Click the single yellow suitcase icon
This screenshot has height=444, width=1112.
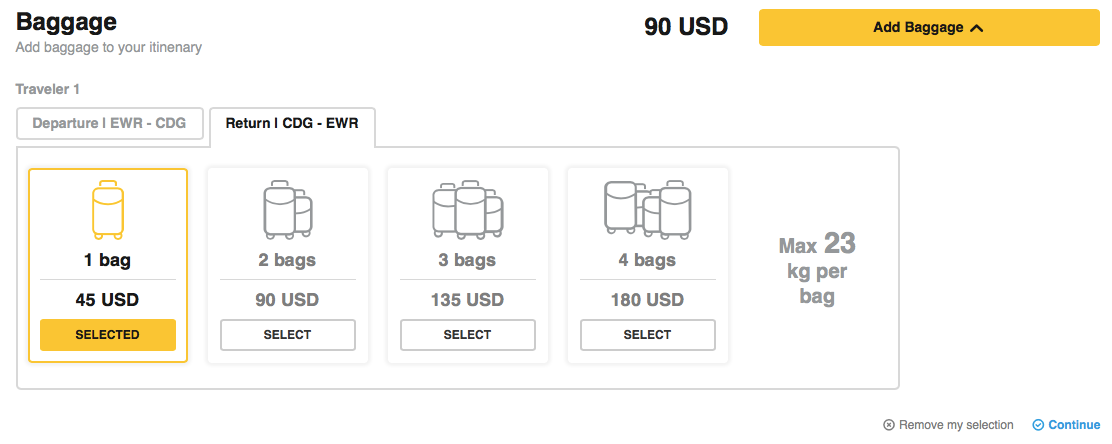click(108, 210)
